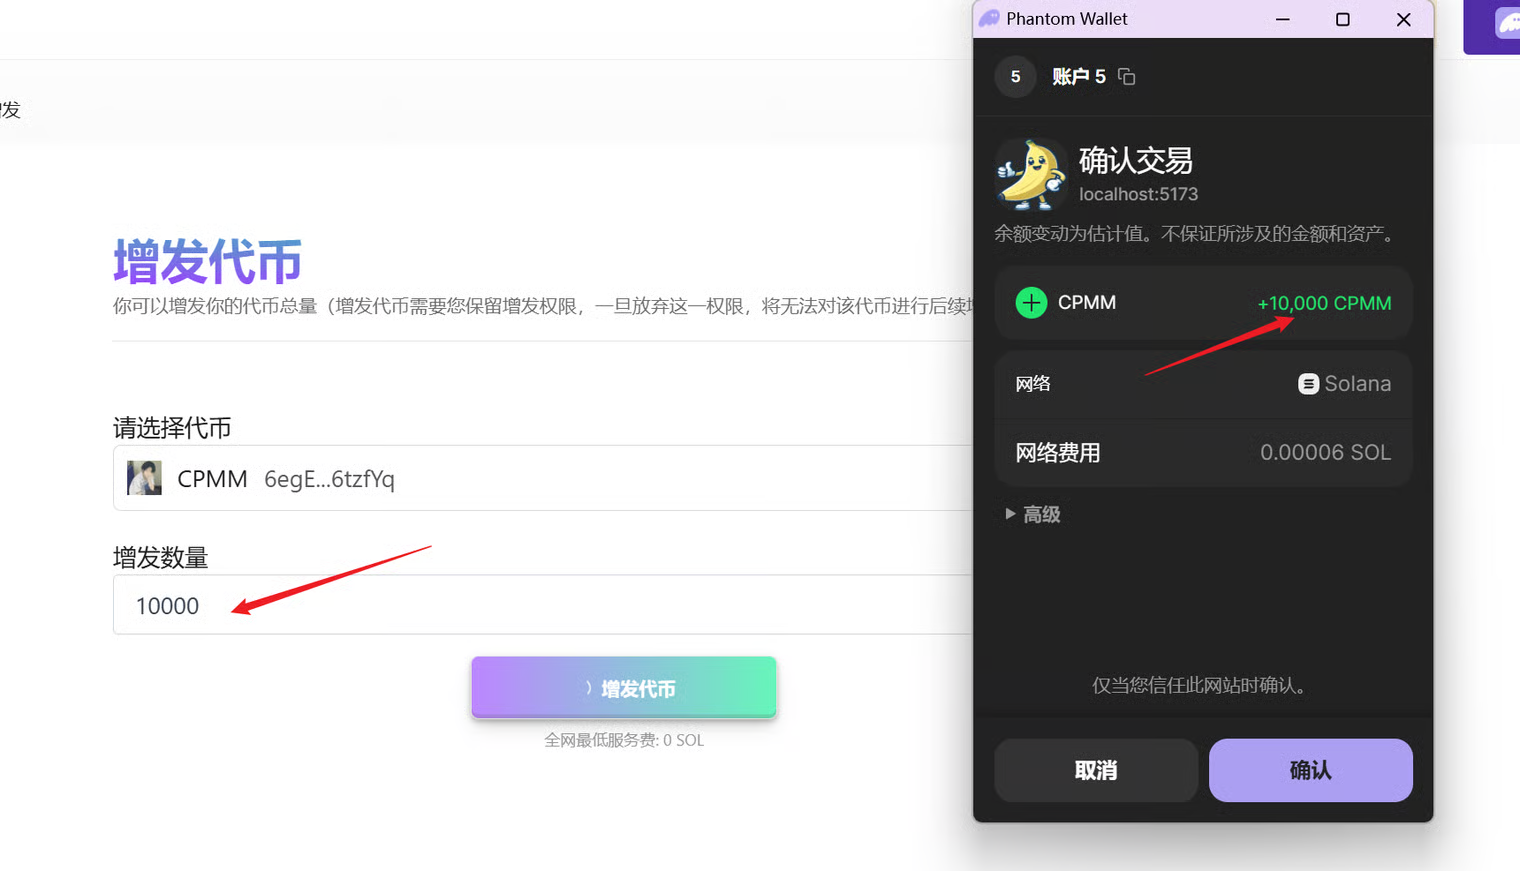Click the 增发代币 gradient button

(624, 688)
